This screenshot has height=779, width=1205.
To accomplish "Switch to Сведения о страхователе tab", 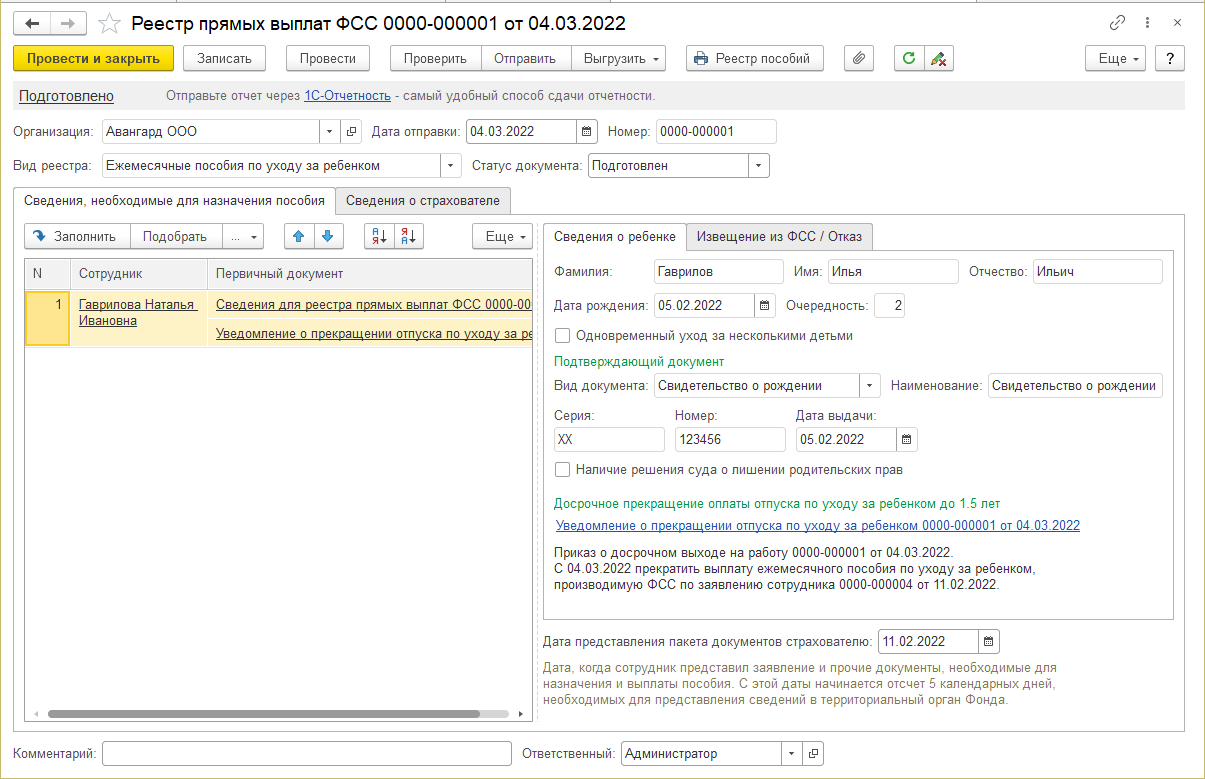I will coord(423,201).
